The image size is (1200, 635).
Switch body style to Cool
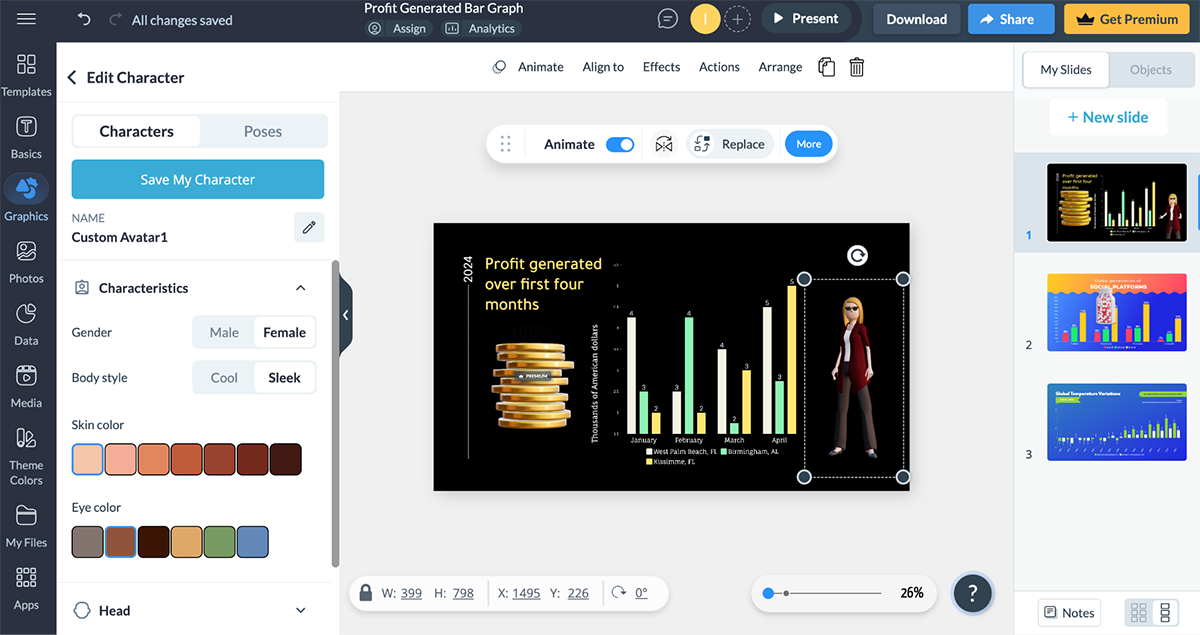click(x=223, y=377)
